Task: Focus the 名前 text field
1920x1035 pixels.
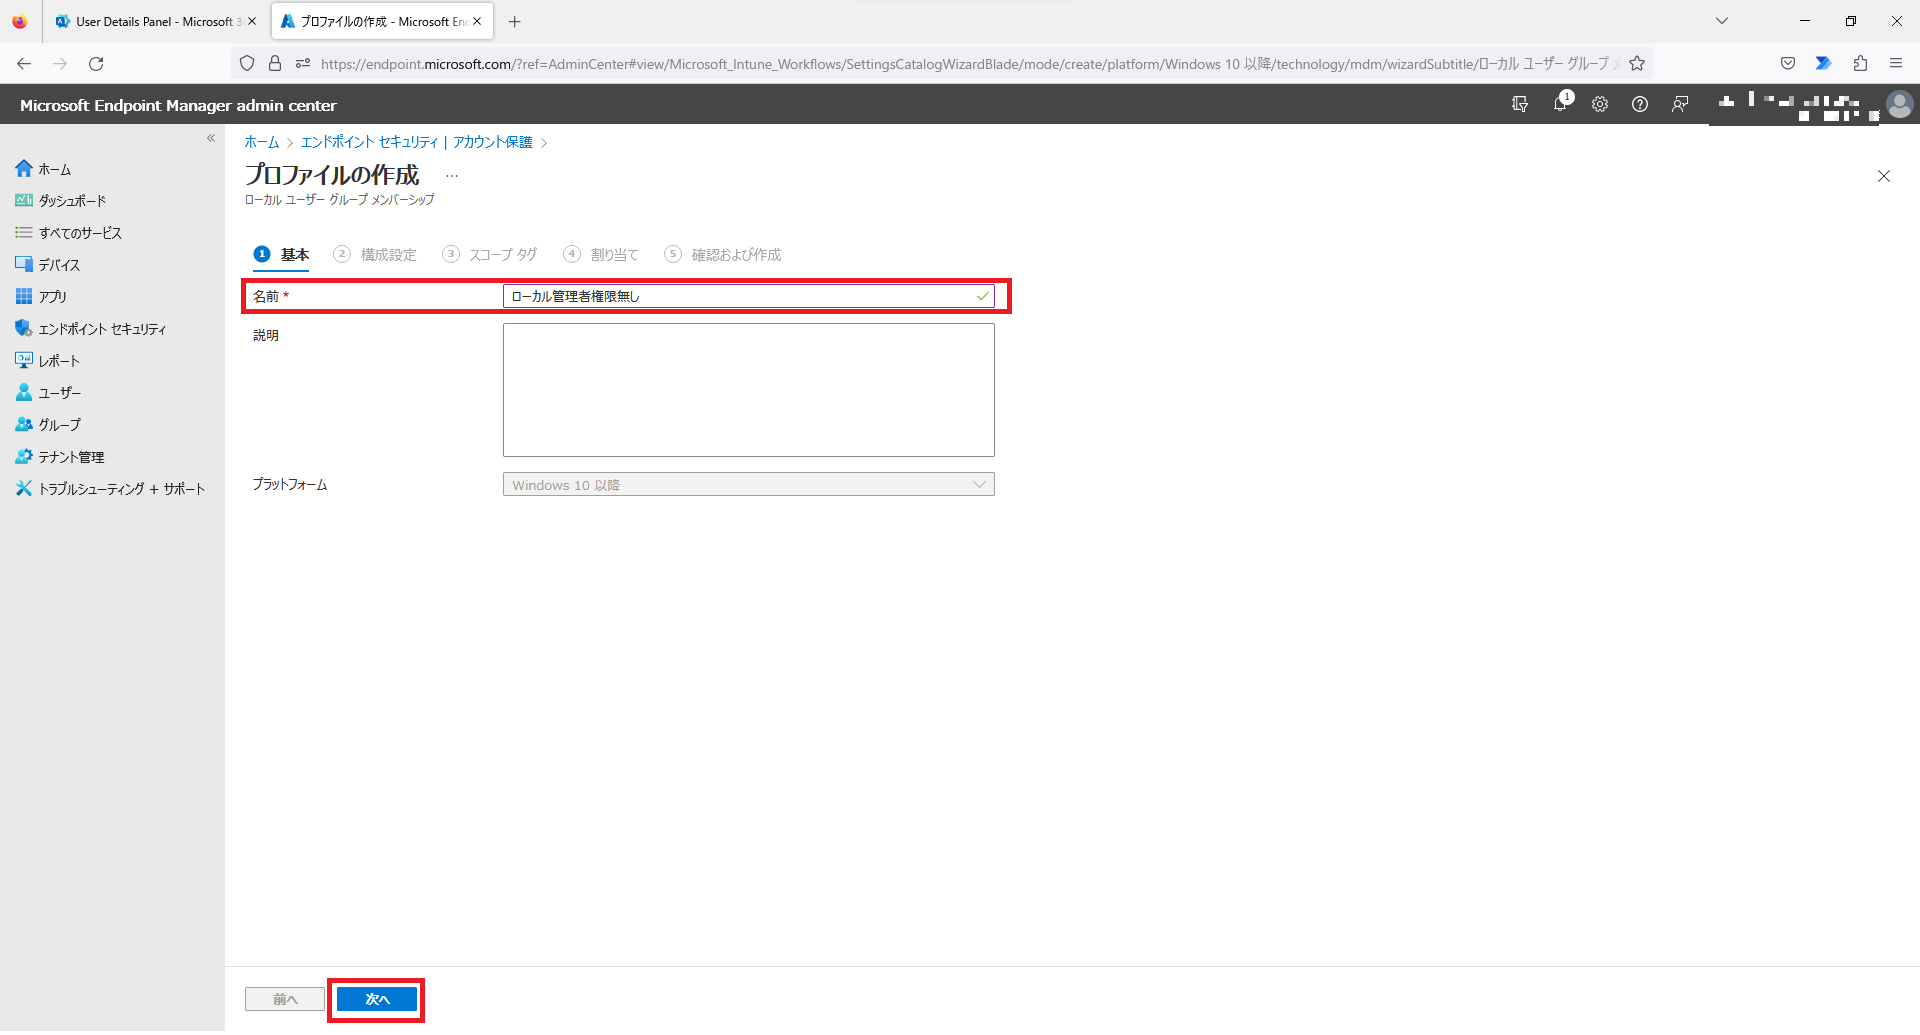Action: pyautogui.click(x=748, y=296)
